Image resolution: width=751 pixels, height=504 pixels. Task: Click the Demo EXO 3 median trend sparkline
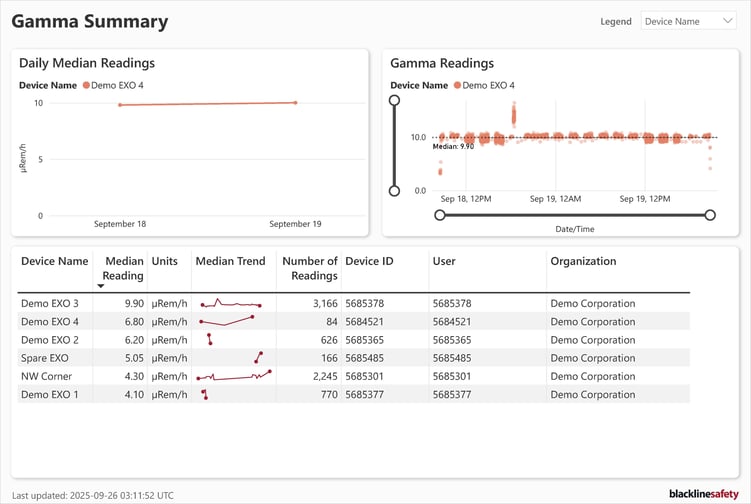pyautogui.click(x=231, y=303)
